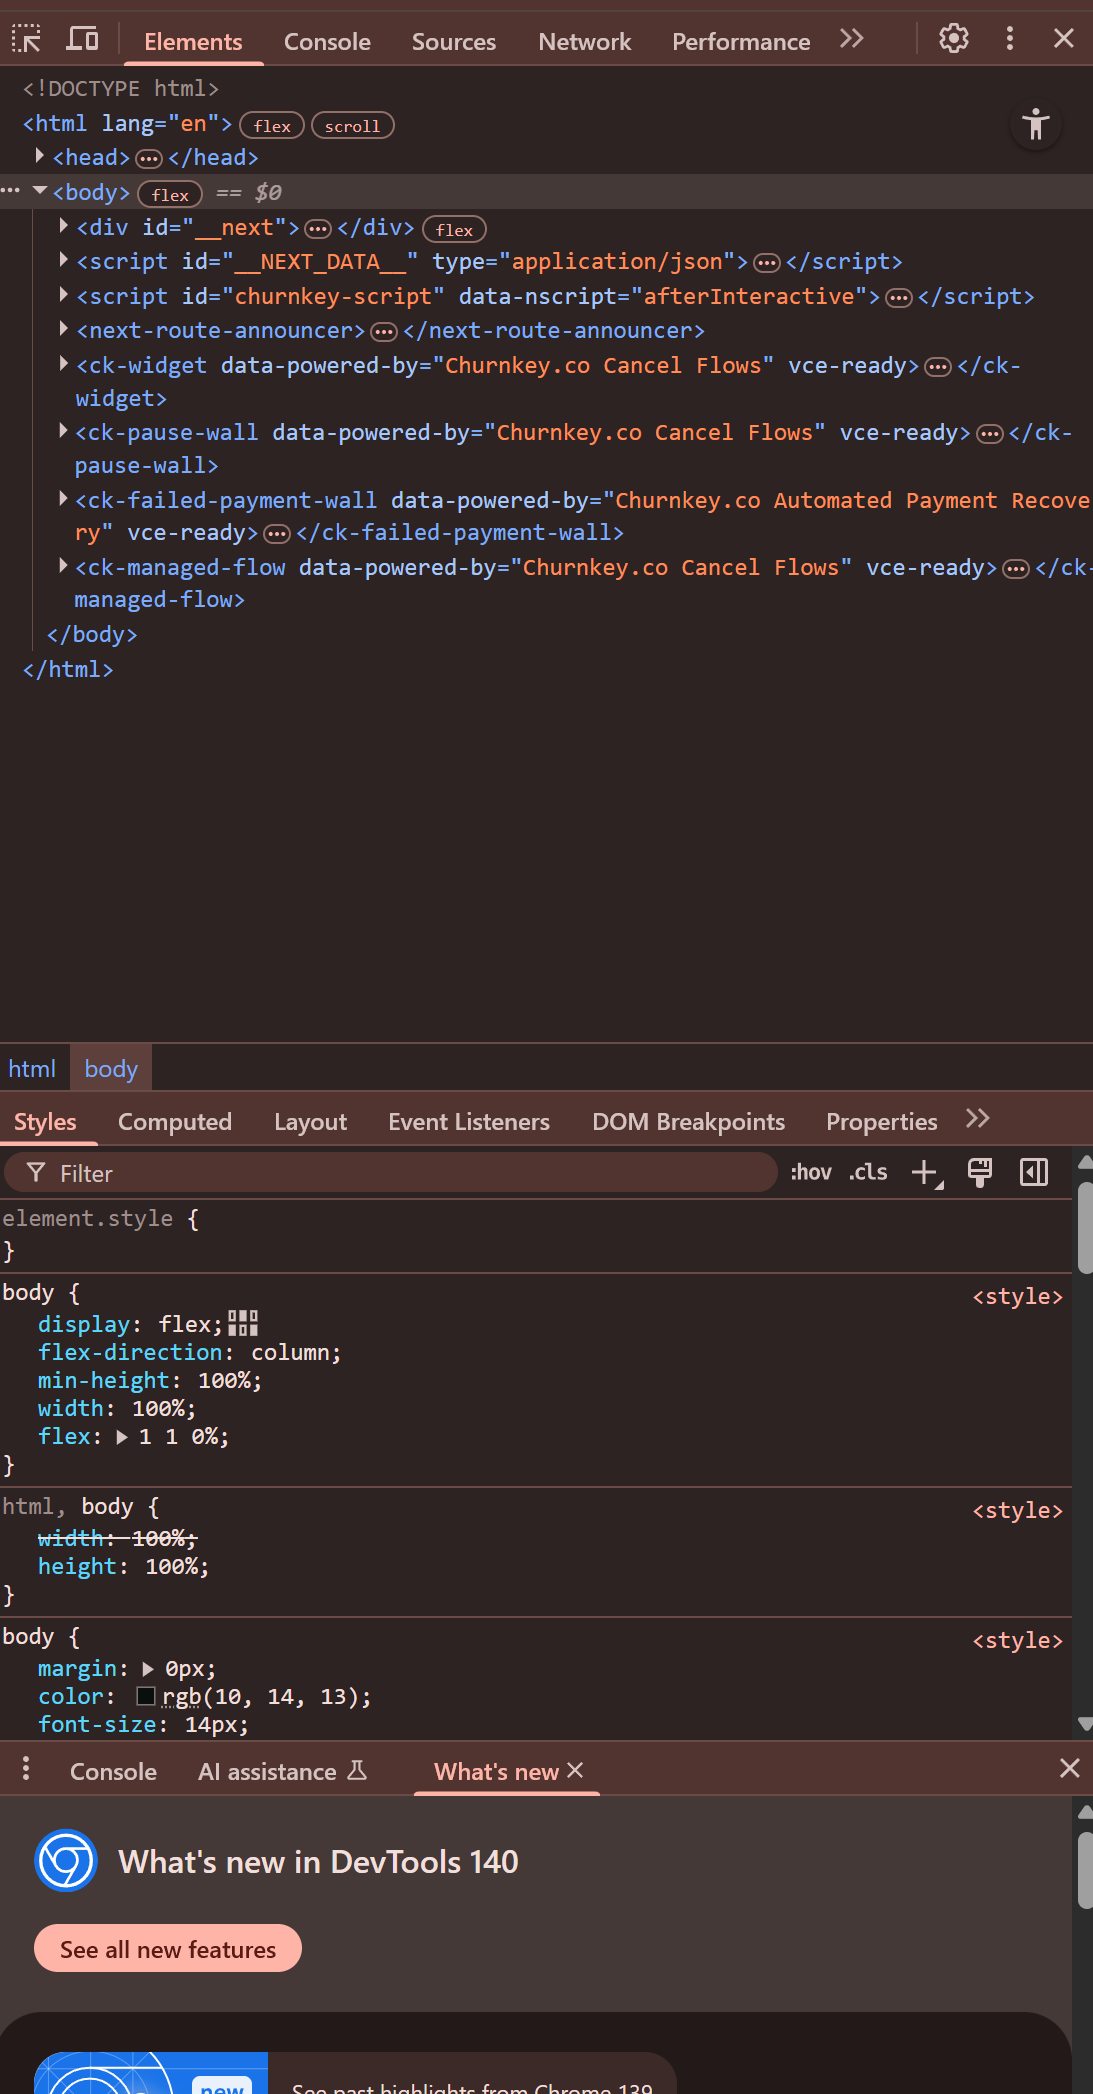Open the Computed styles tab

(175, 1122)
